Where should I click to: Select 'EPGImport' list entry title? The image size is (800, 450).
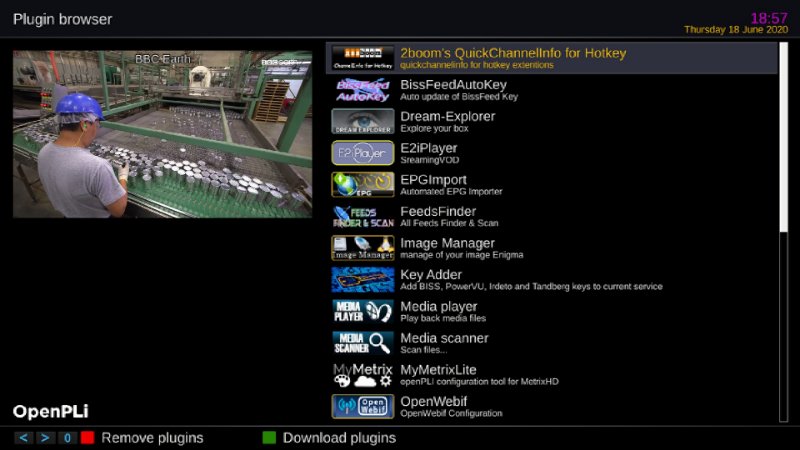tap(433, 180)
